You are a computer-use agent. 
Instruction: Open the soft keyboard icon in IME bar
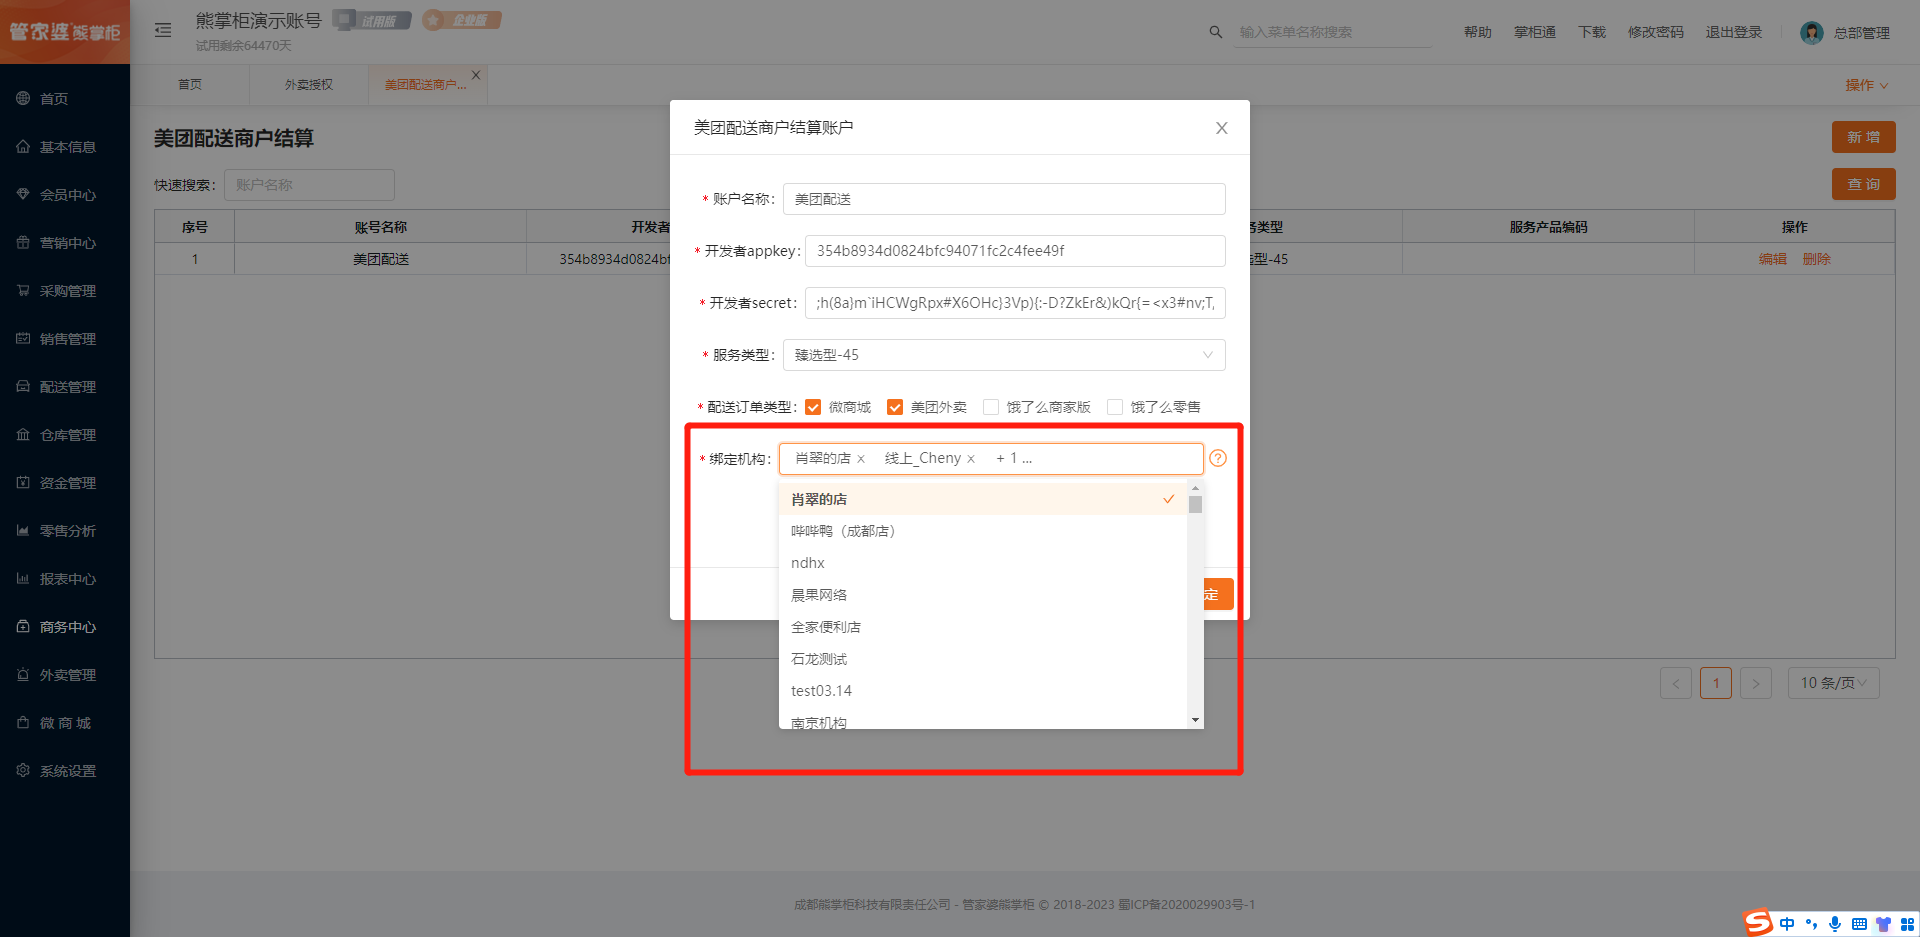pyautogui.click(x=1859, y=924)
